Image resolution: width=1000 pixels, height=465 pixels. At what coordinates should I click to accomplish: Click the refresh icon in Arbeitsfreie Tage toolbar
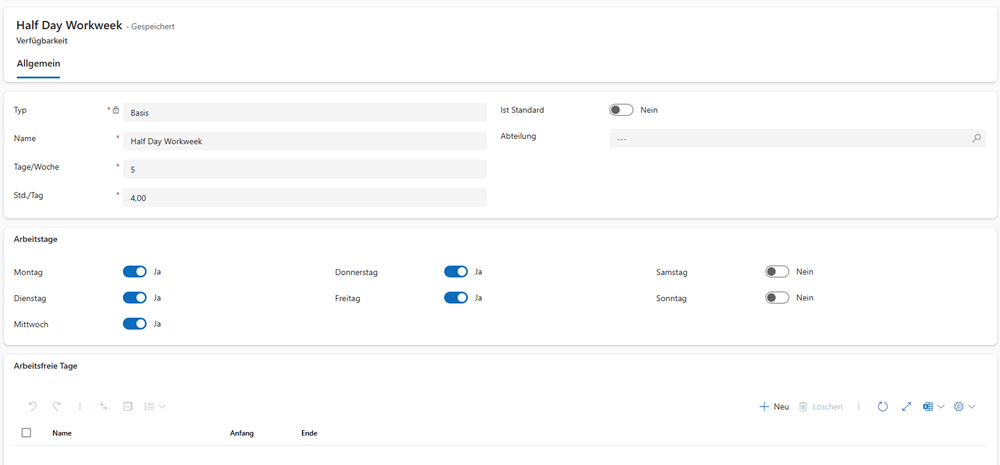pyautogui.click(x=882, y=407)
